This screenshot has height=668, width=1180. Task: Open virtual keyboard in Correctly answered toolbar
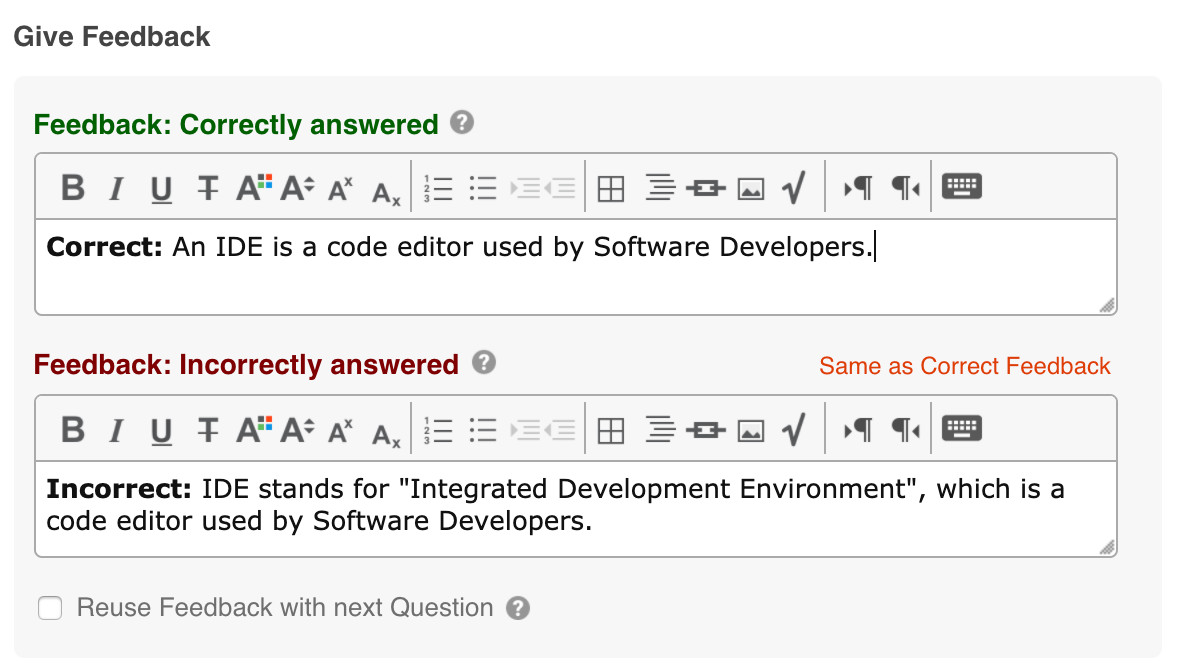pos(962,187)
